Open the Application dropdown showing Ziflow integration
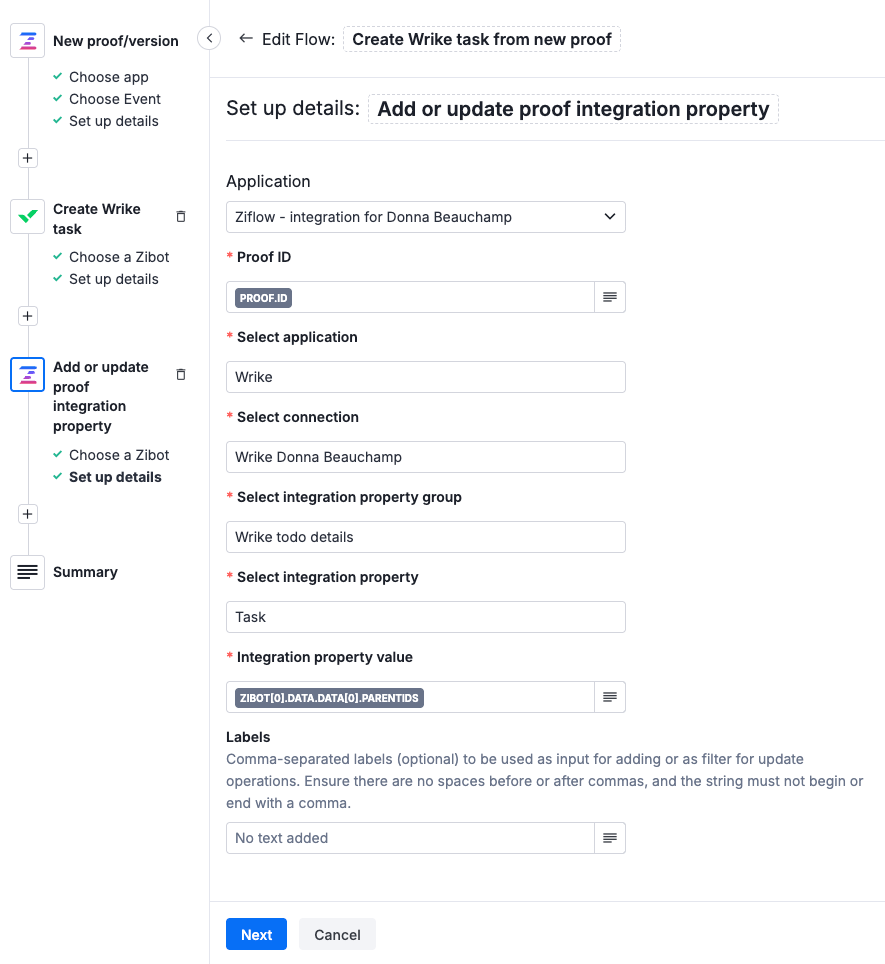The image size is (885, 964). pos(425,217)
